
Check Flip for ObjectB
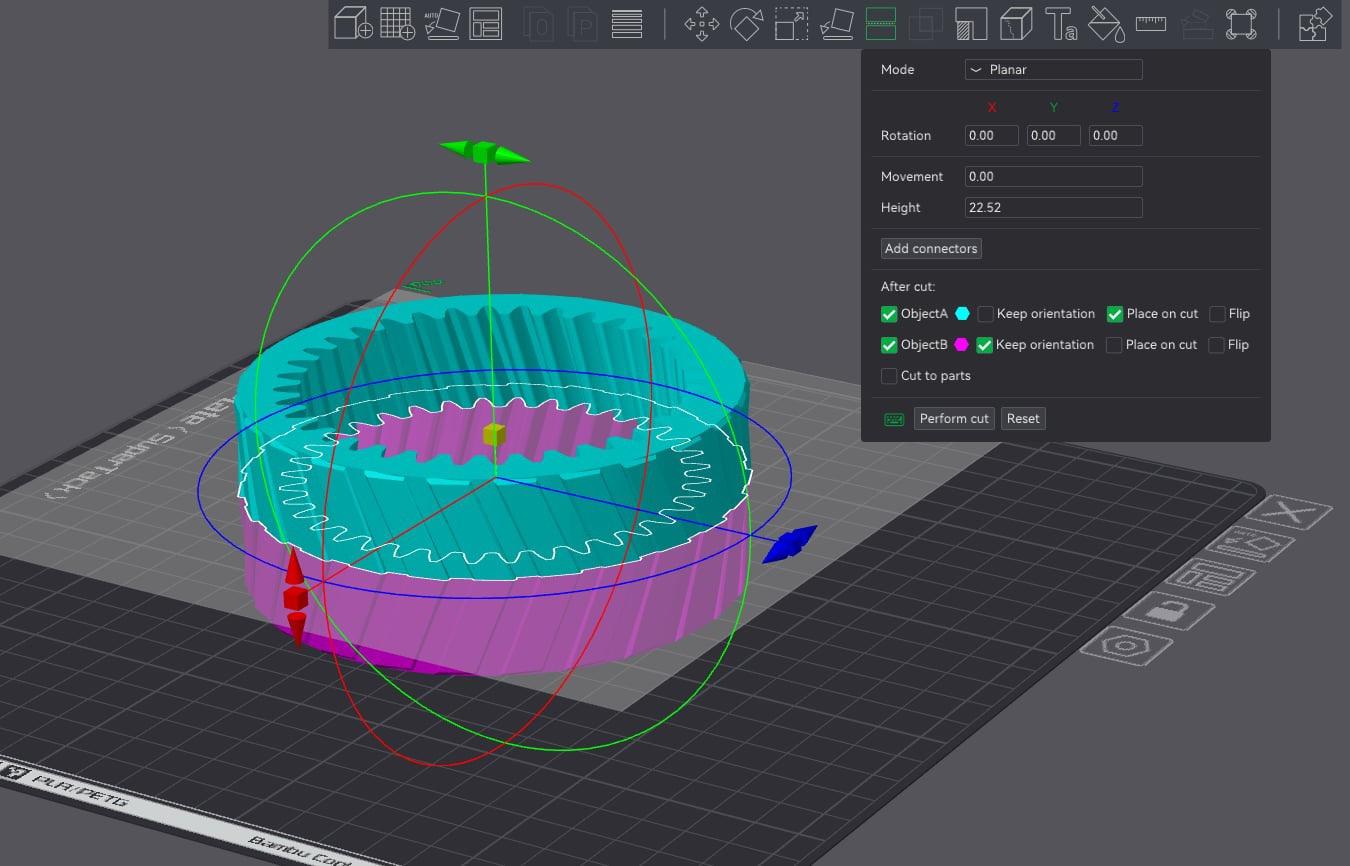1217,345
